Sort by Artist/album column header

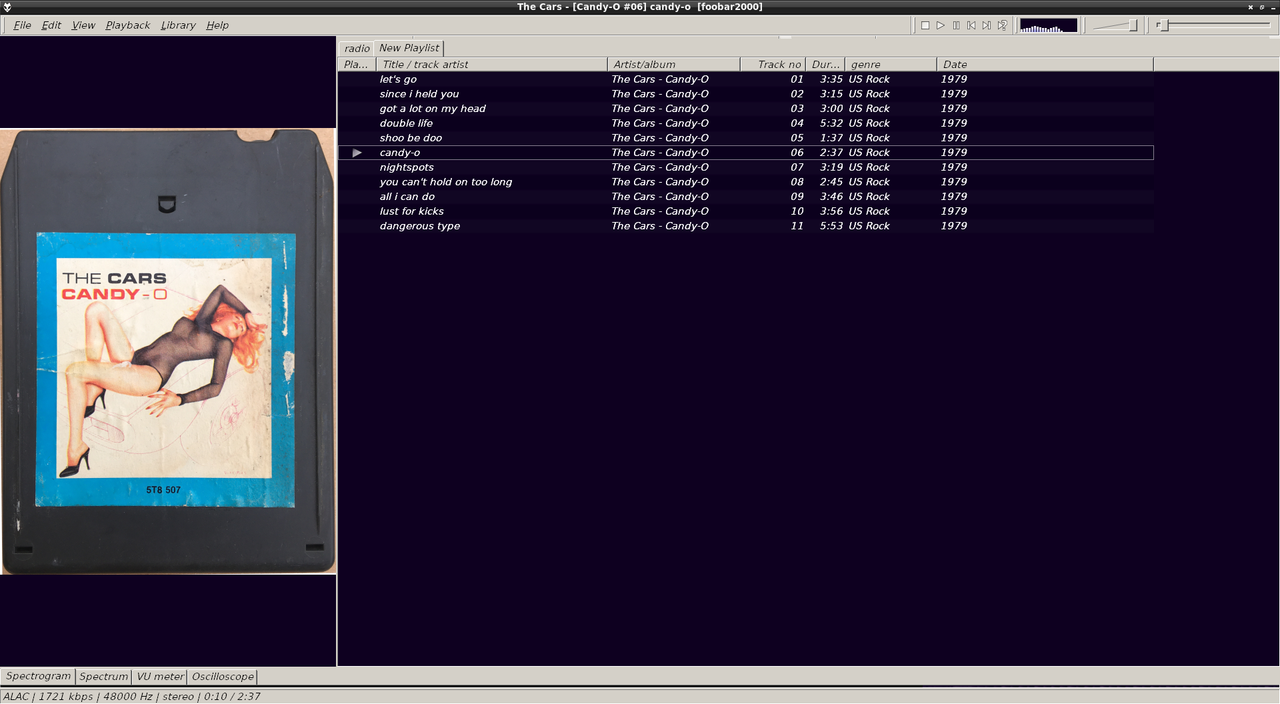[674, 64]
